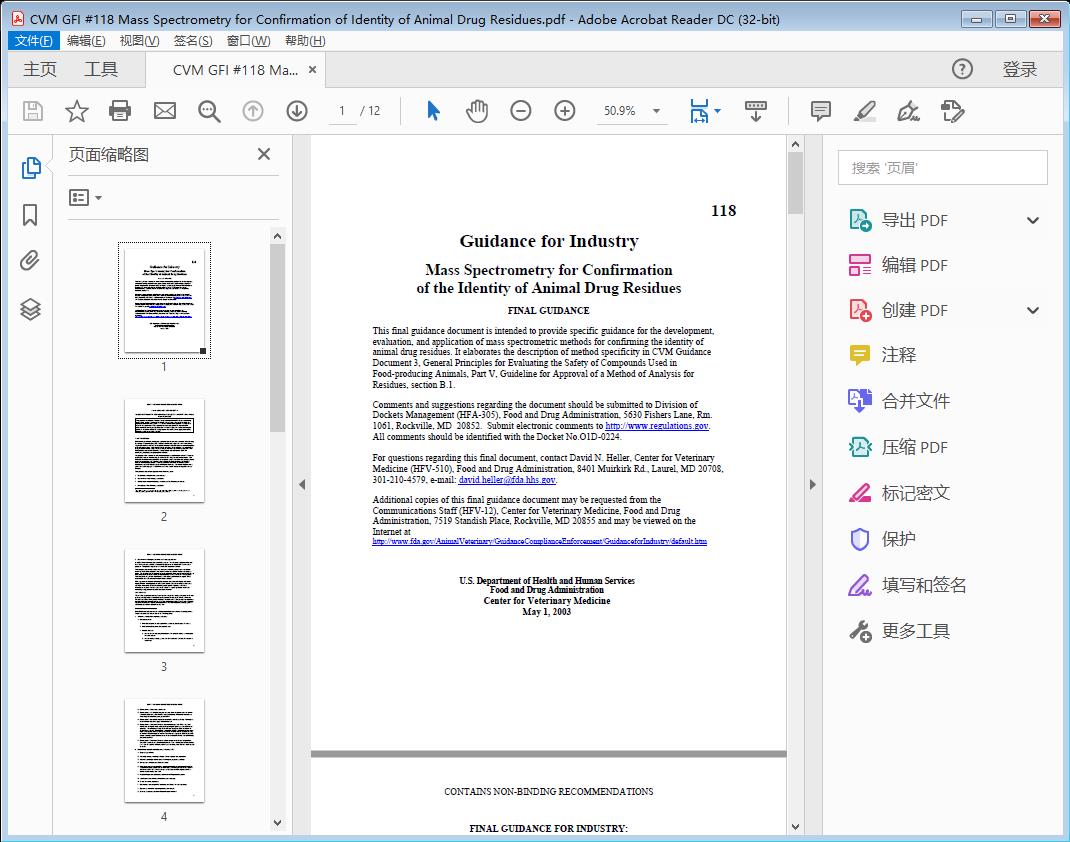Click the tools search input field
Screen dimensions: 1070x842
coord(942,168)
